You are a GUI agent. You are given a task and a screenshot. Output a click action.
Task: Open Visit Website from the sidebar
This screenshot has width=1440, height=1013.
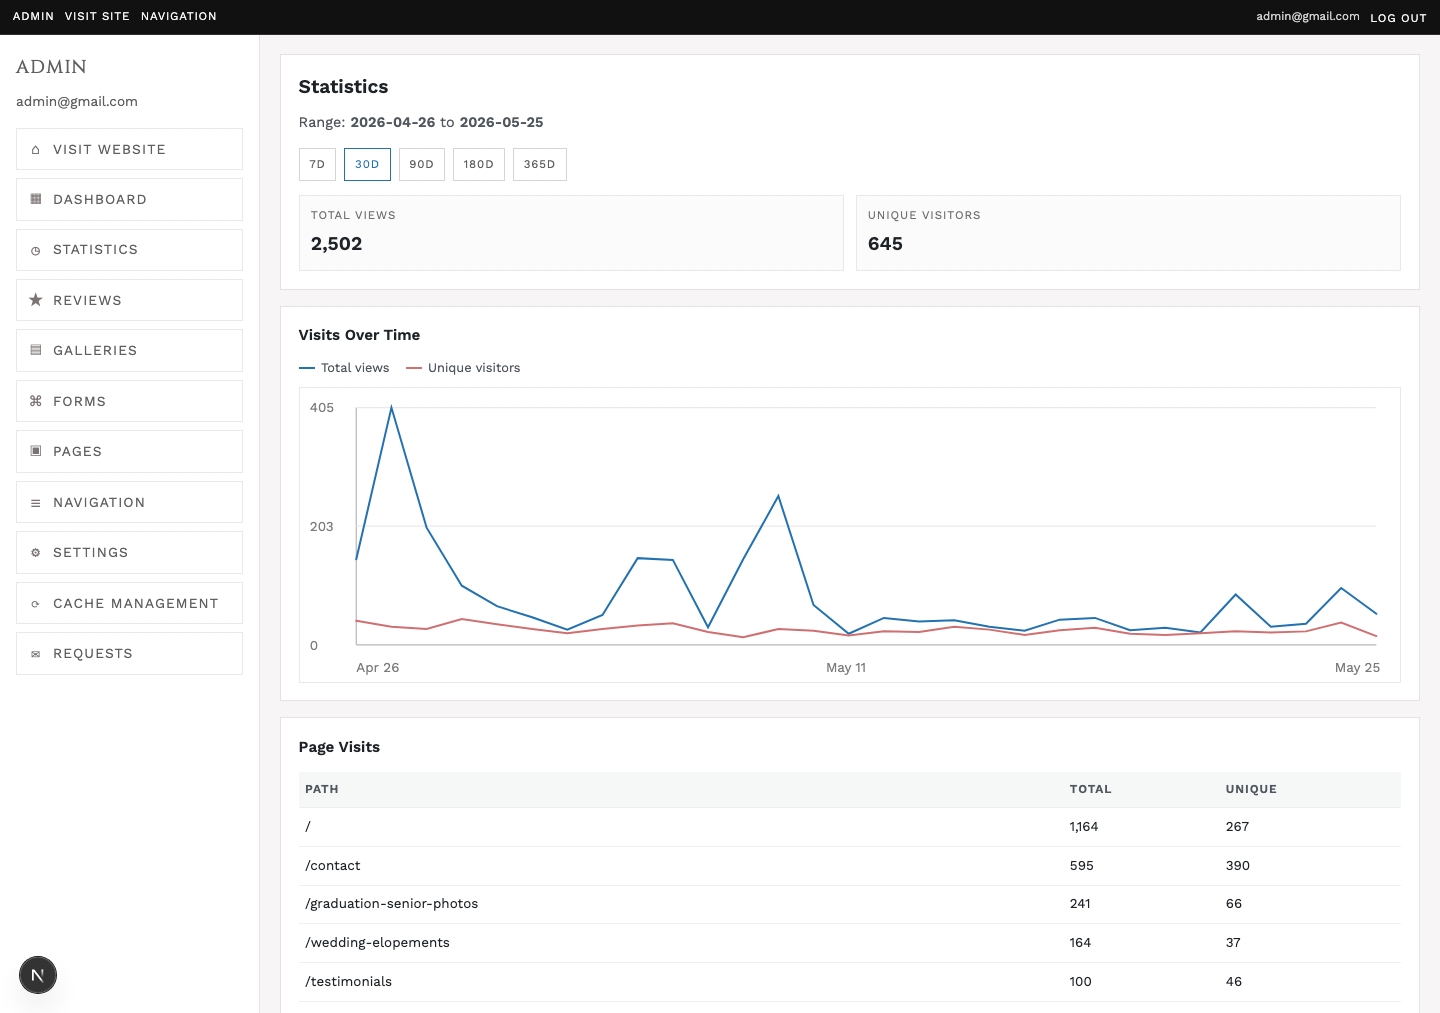click(129, 149)
